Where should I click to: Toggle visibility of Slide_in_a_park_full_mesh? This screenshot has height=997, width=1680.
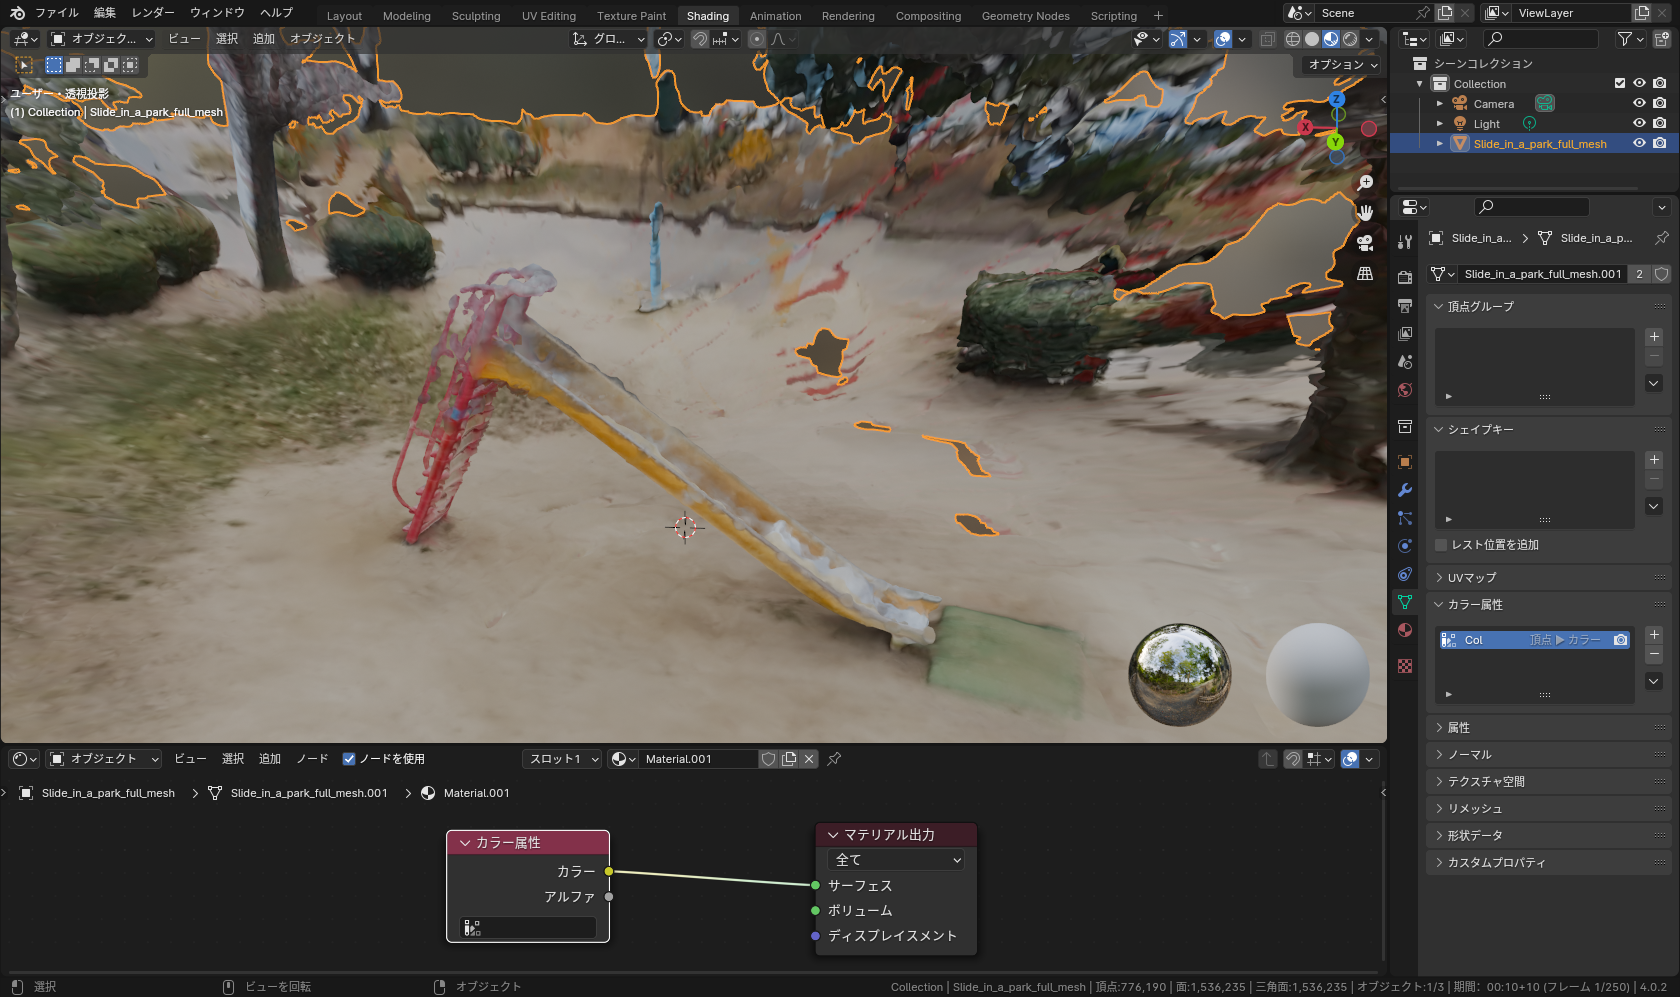(x=1639, y=143)
